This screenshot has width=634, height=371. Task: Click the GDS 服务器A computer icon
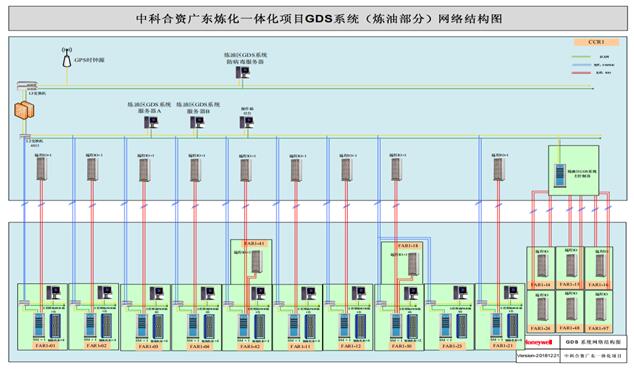pos(151,122)
